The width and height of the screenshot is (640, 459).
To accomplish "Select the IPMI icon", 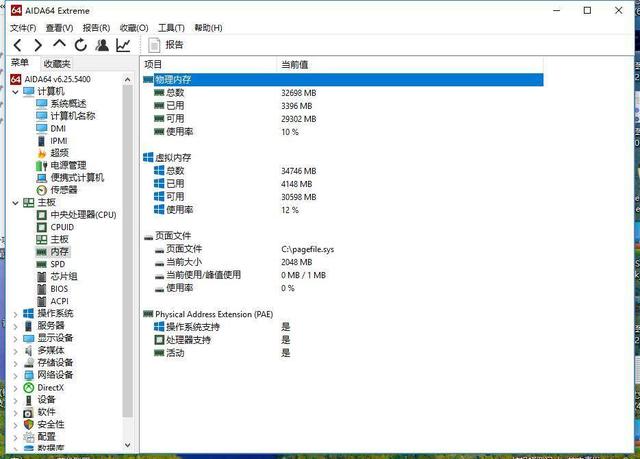I will click(x=41, y=141).
